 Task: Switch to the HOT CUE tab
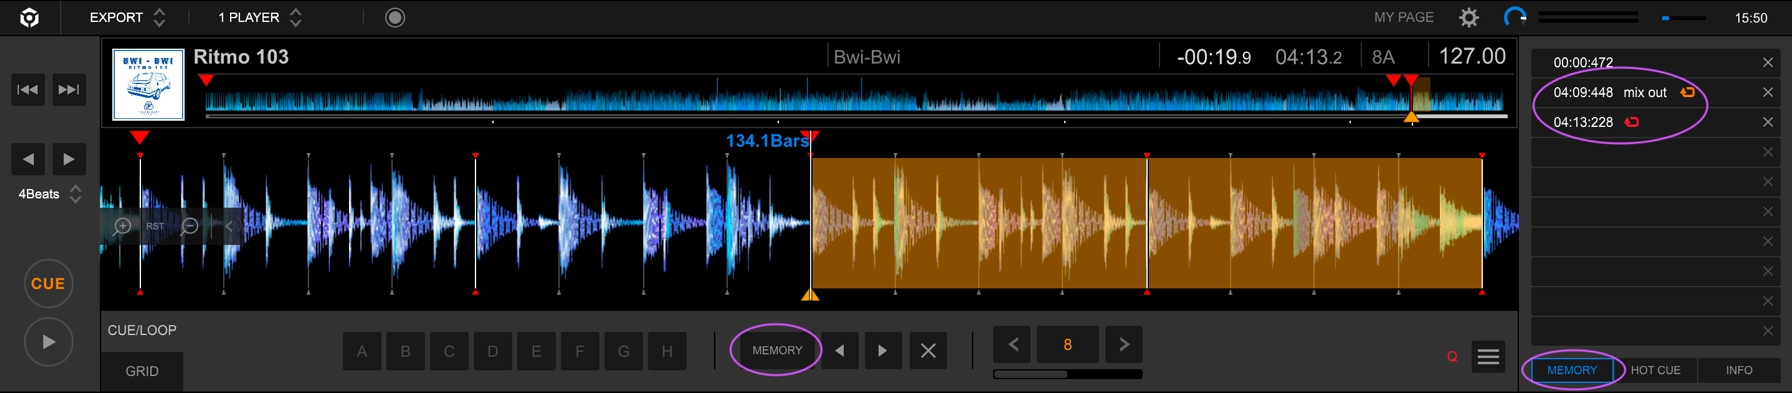1655,370
